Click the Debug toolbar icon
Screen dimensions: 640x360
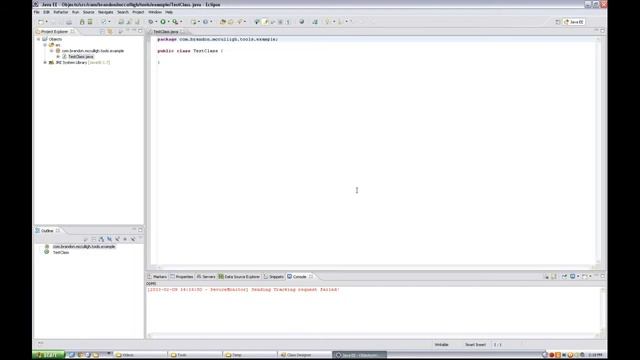[151, 22]
